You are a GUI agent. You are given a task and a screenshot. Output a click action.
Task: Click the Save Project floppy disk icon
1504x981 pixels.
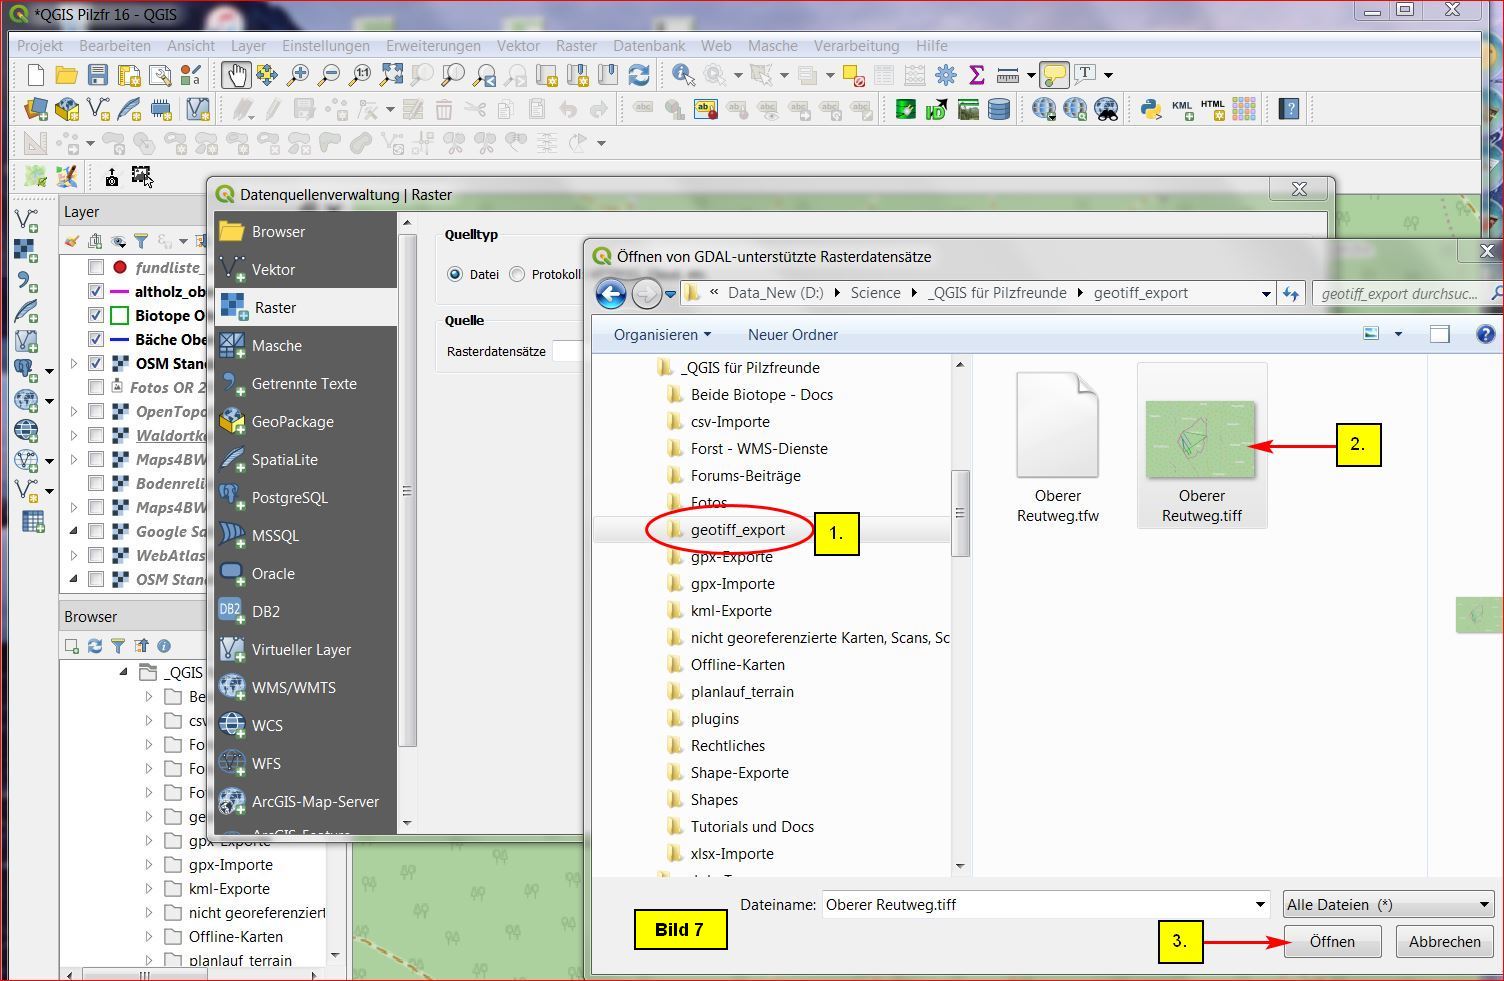97,75
